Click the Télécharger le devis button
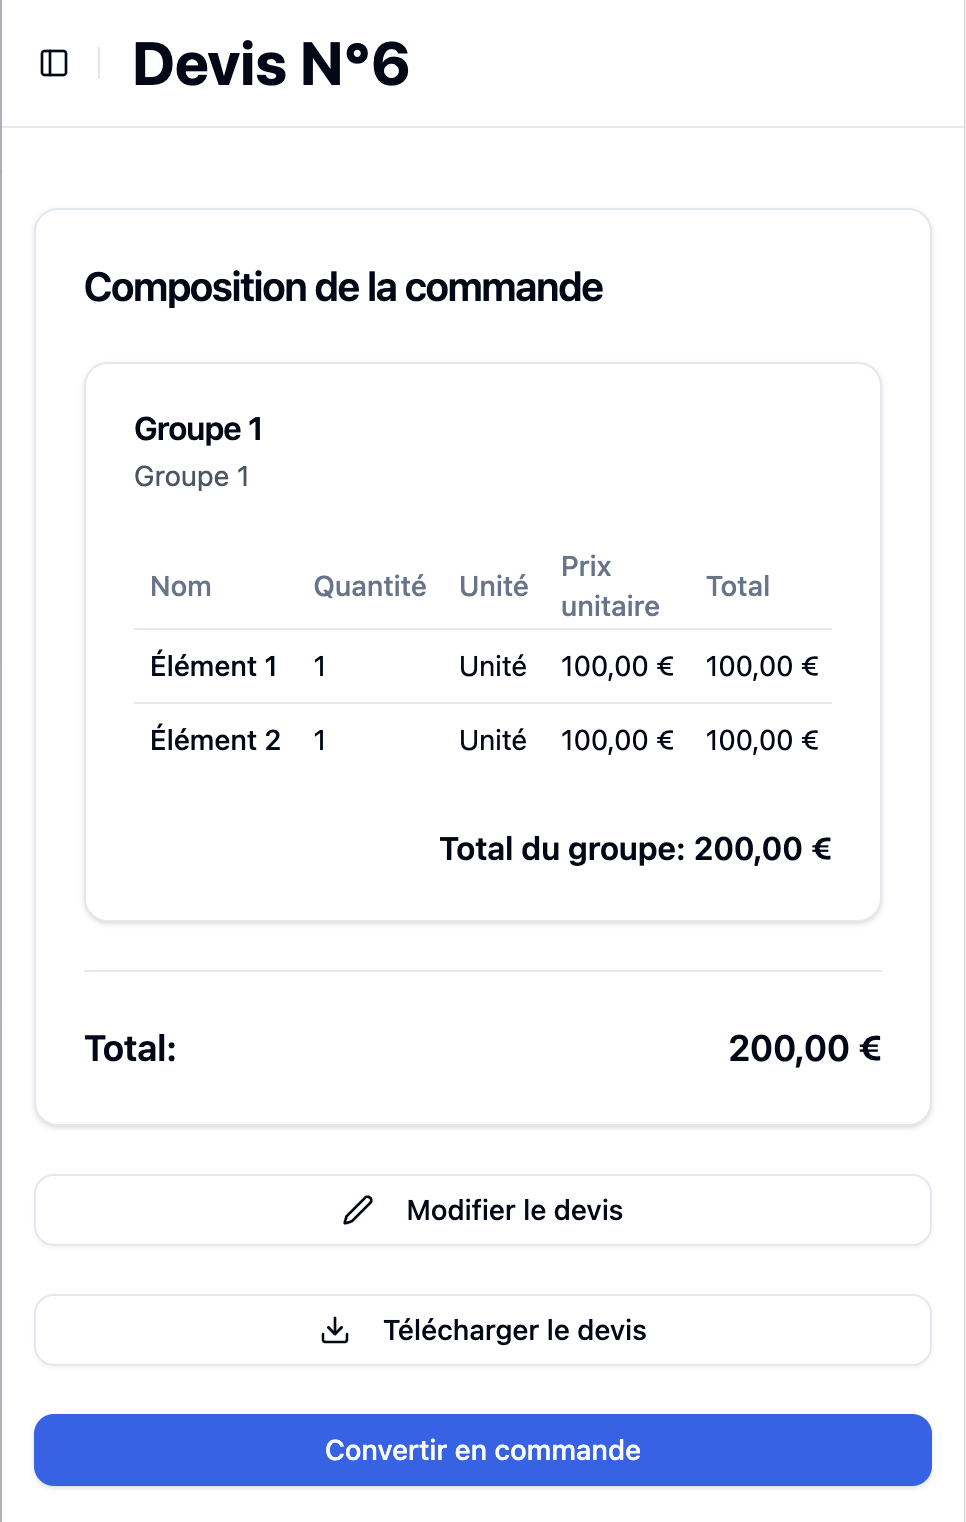966x1522 pixels. coord(483,1330)
